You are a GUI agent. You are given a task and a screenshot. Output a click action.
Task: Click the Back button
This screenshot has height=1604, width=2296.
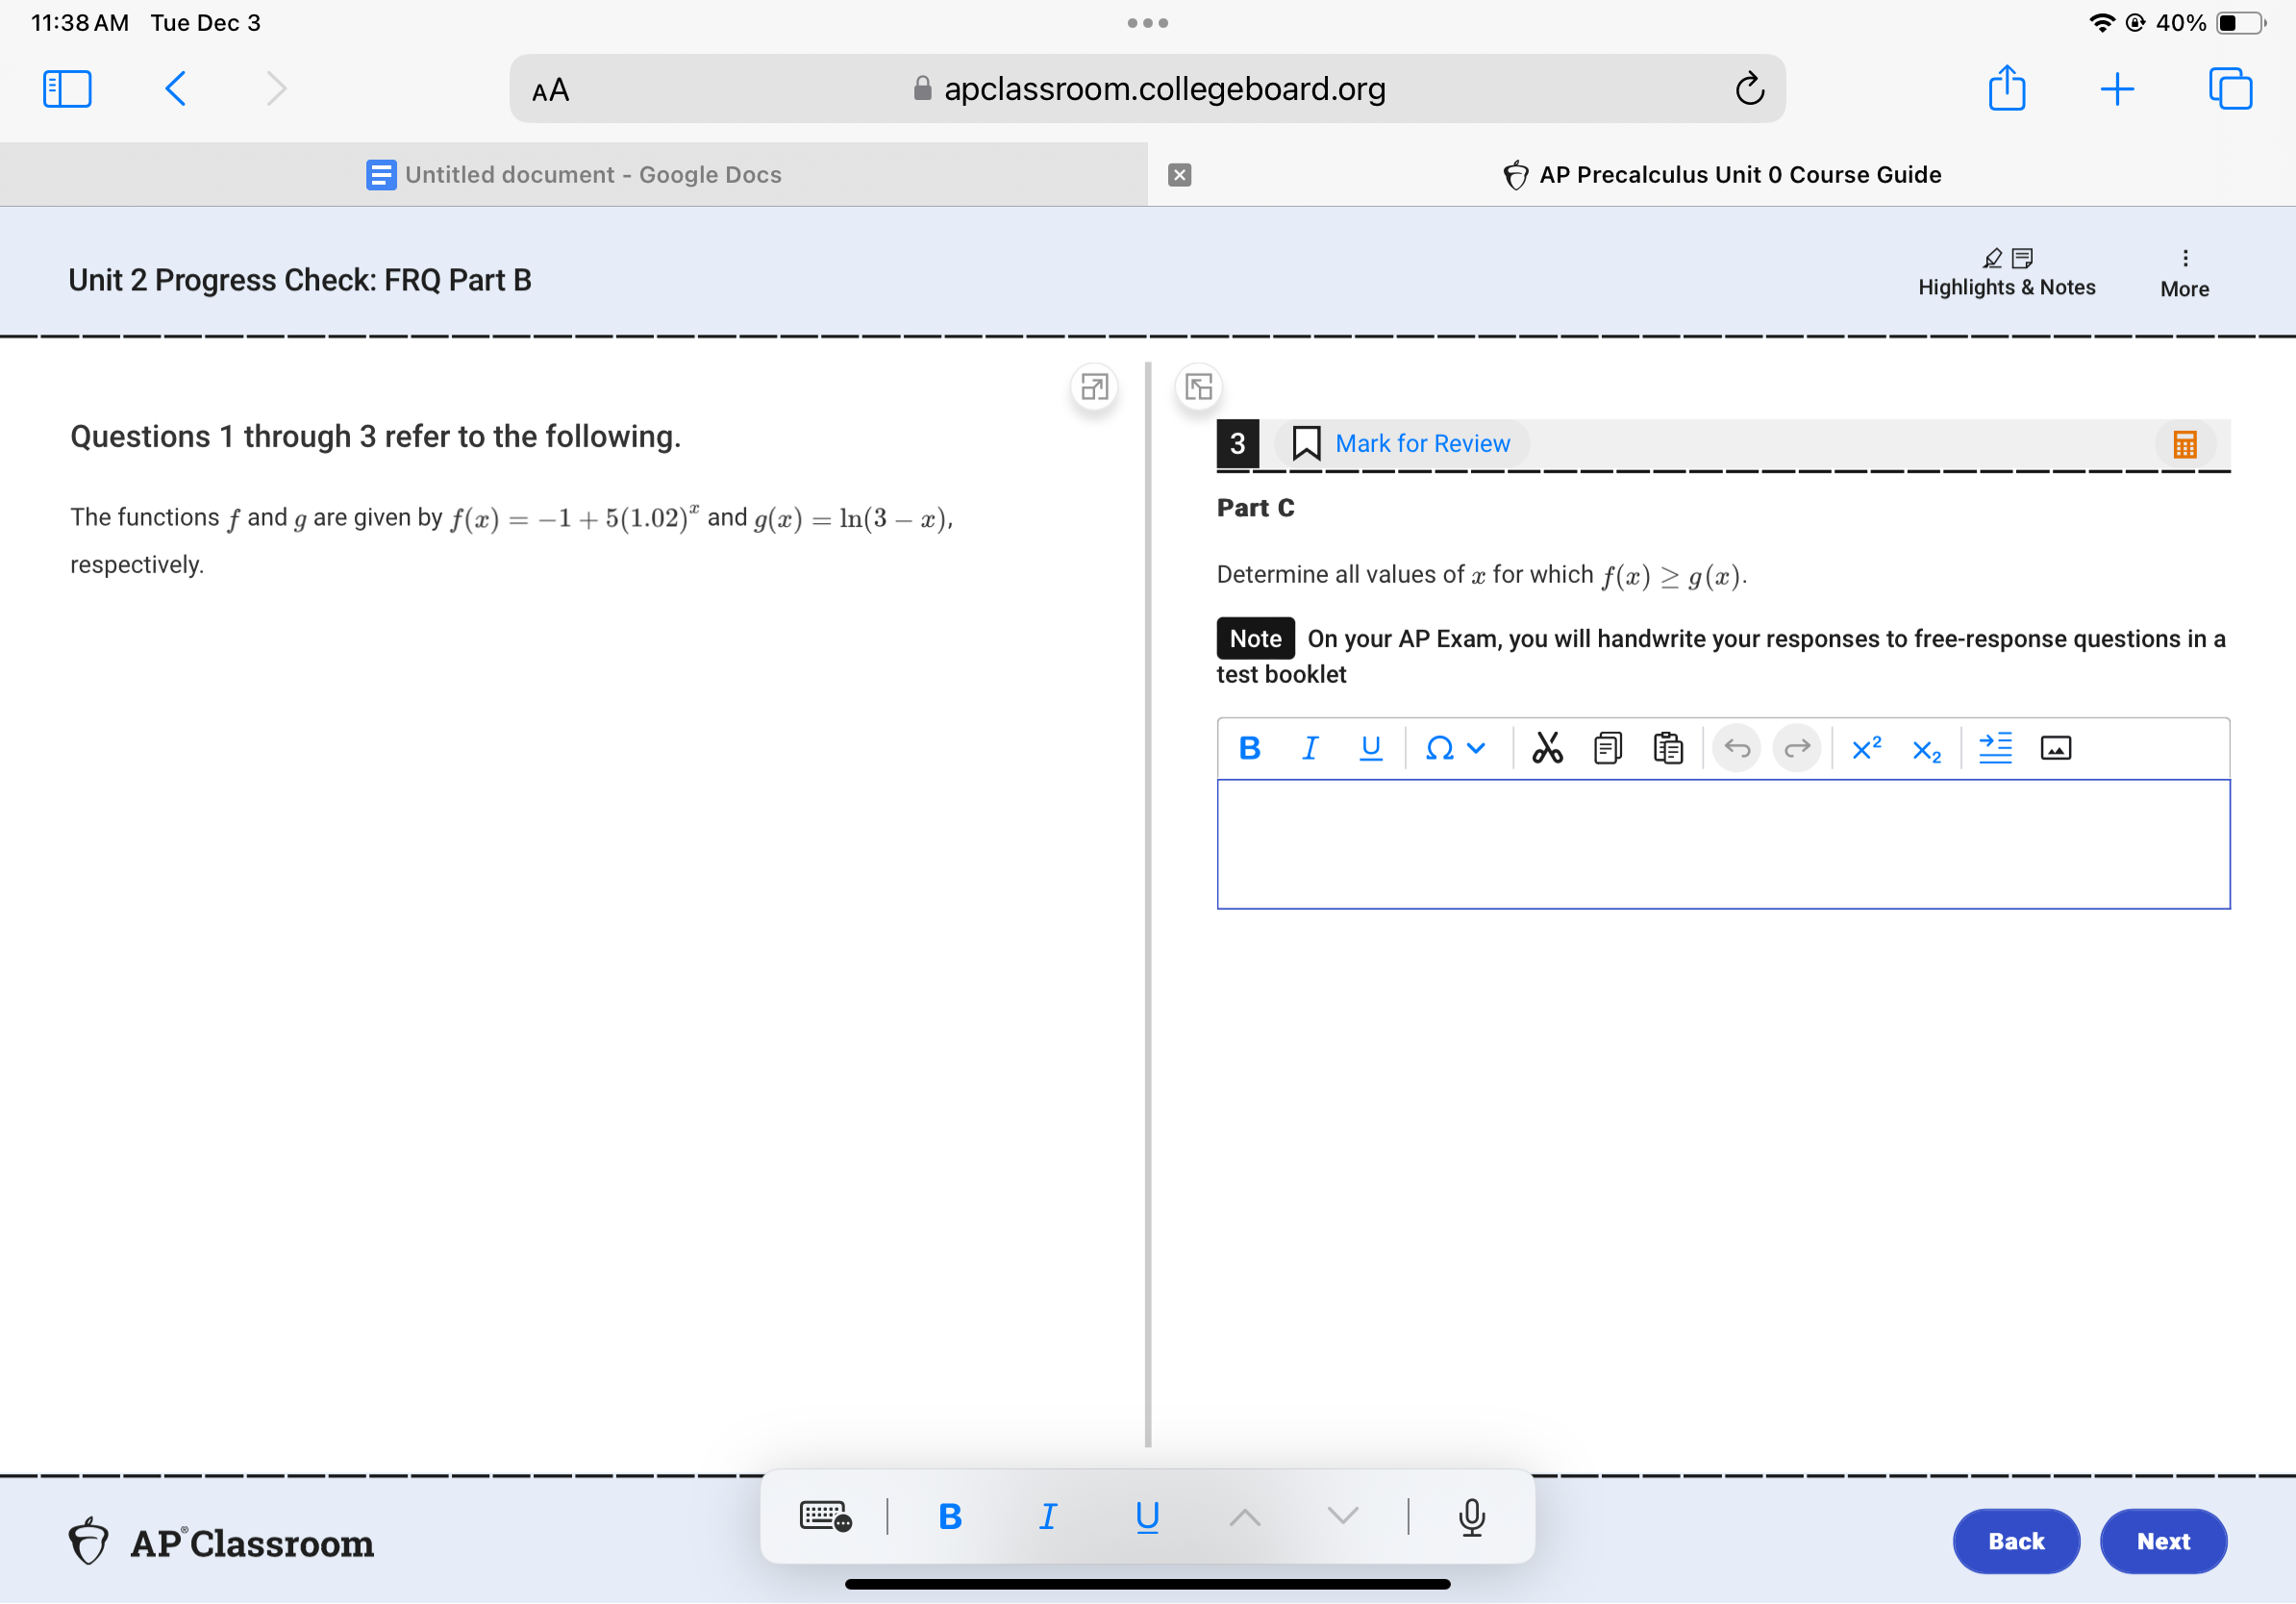click(2016, 1541)
